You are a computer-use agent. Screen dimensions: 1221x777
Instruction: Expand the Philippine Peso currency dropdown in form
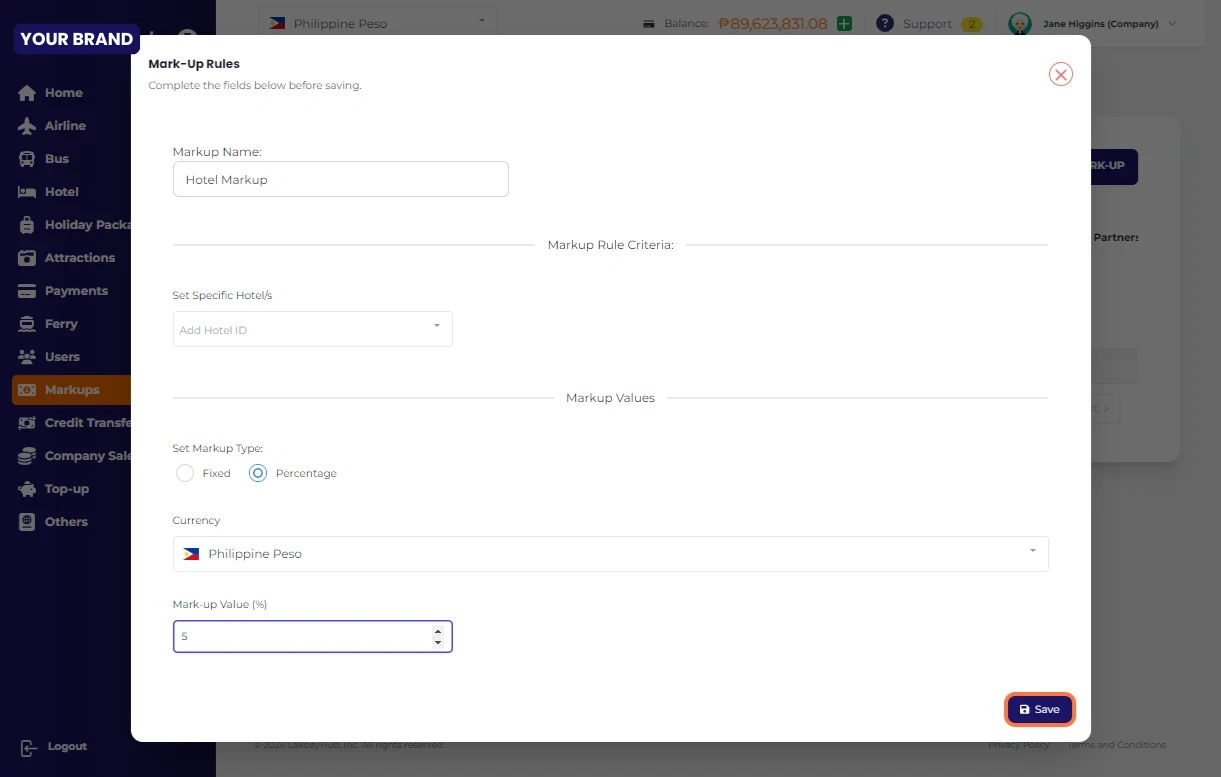coord(610,554)
